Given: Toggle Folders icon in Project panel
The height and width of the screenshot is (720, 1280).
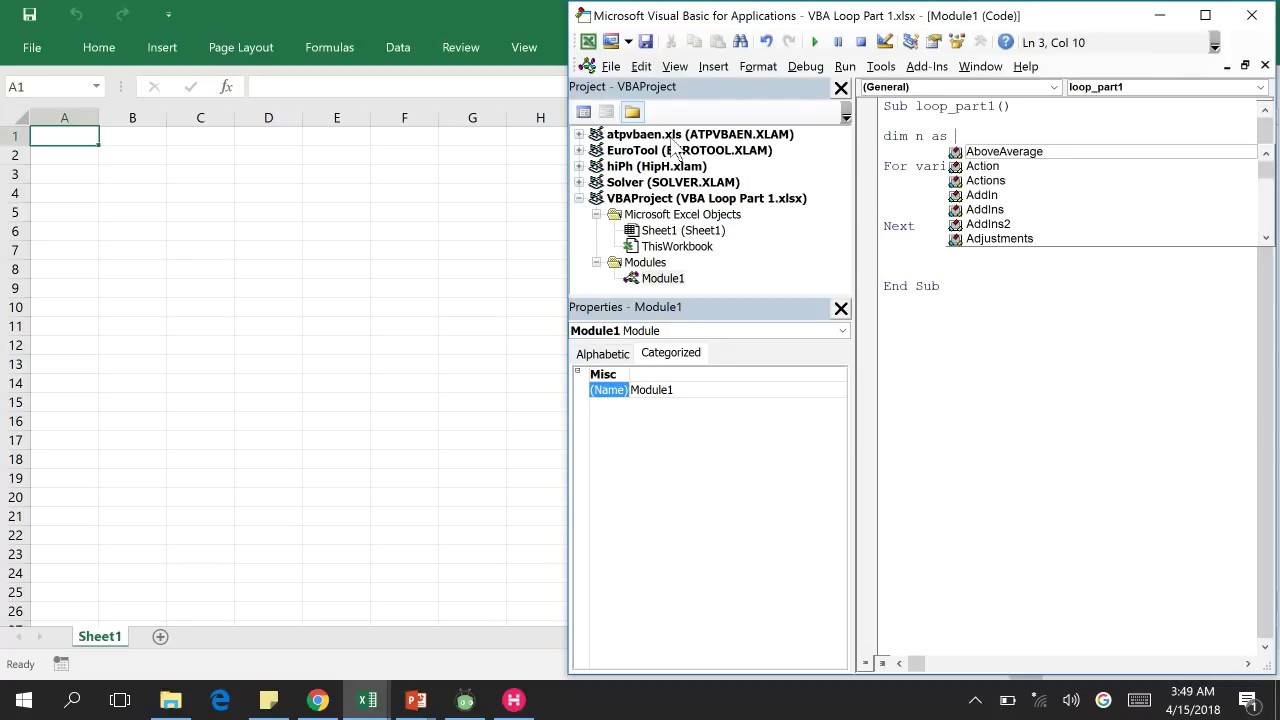Looking at the screenshot, I should 632,112.
